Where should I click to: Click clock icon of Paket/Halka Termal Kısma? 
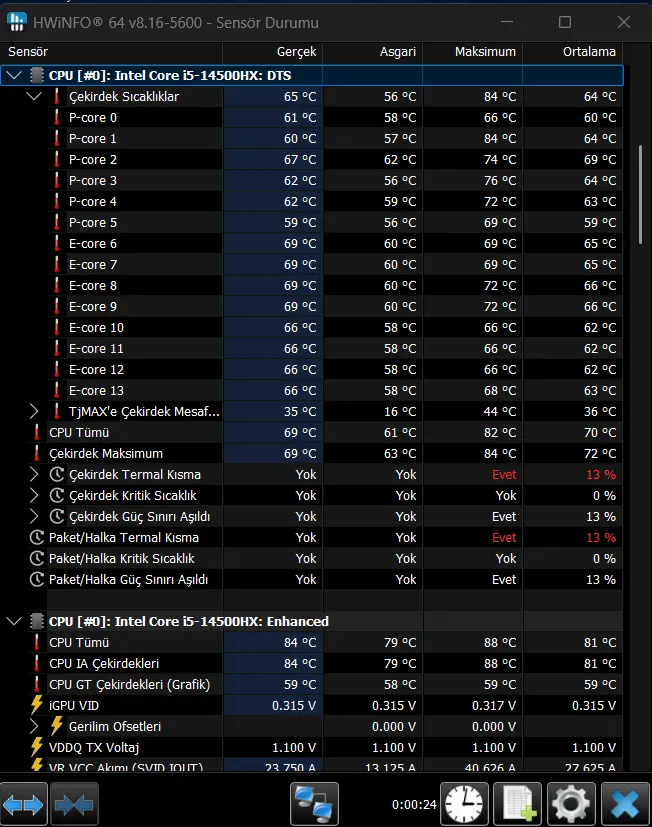pyautogui.click(x=36, y=537)
